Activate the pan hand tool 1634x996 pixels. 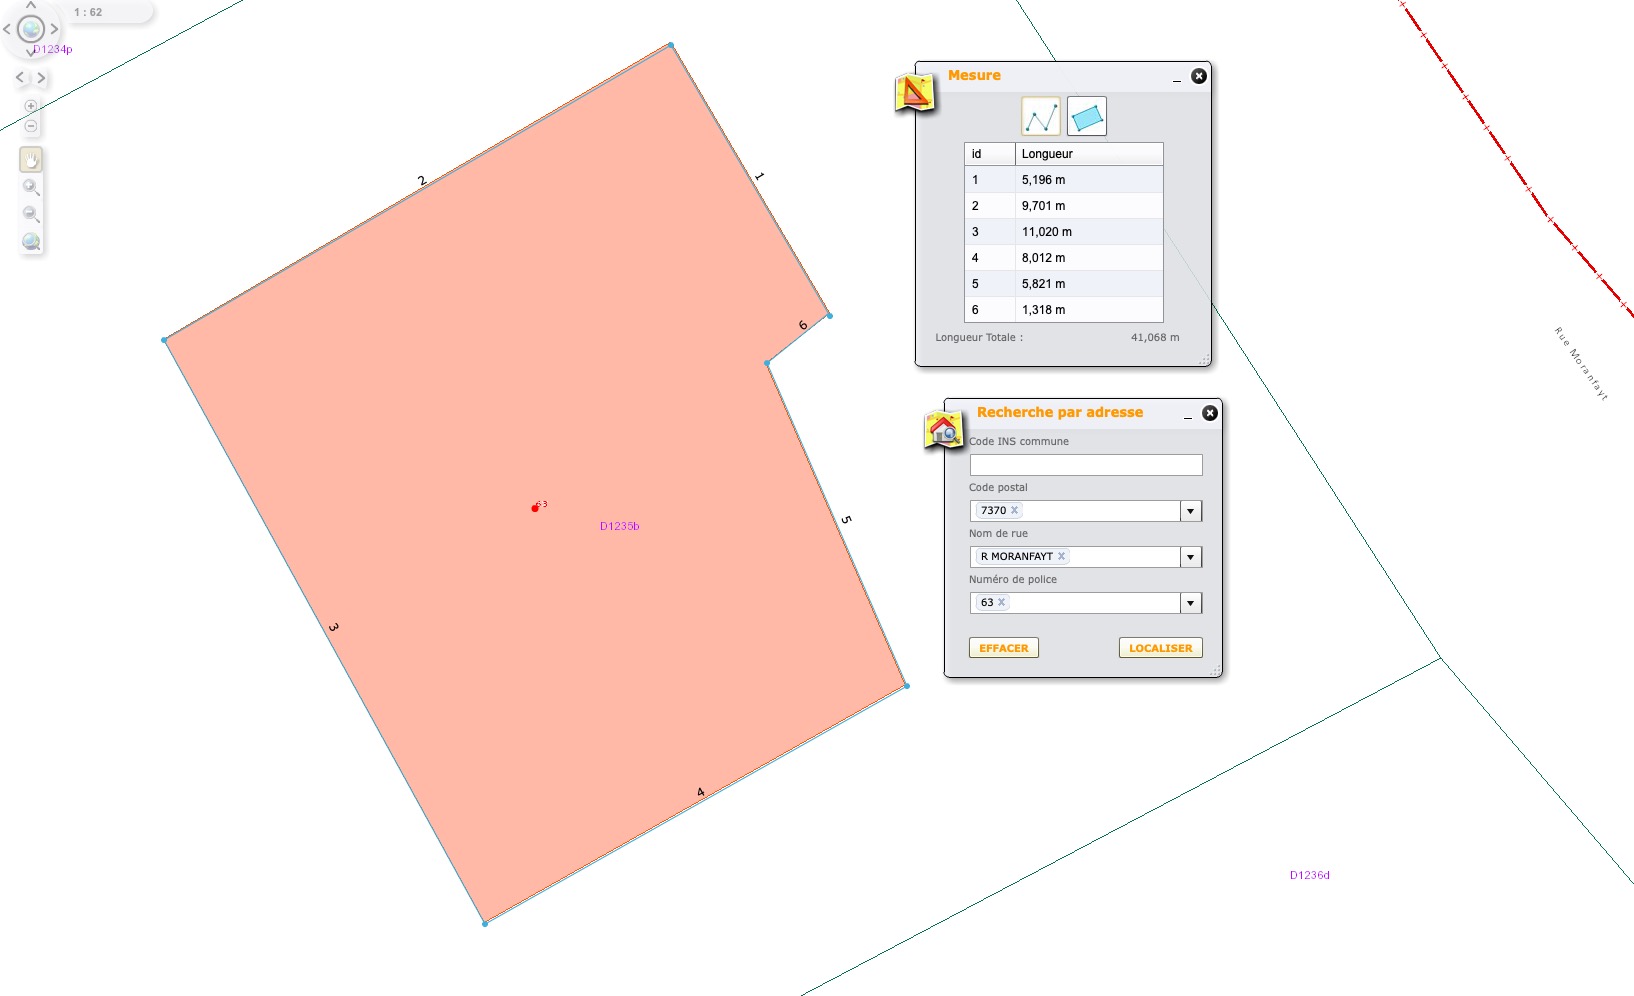[x=31, y=160]
